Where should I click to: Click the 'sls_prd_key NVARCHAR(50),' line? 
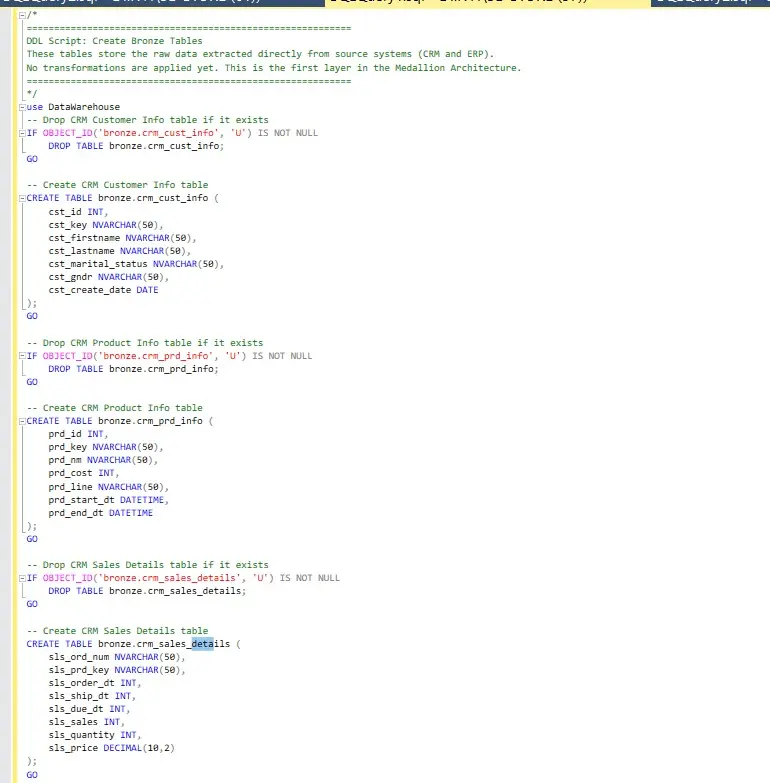click(117, 670)
